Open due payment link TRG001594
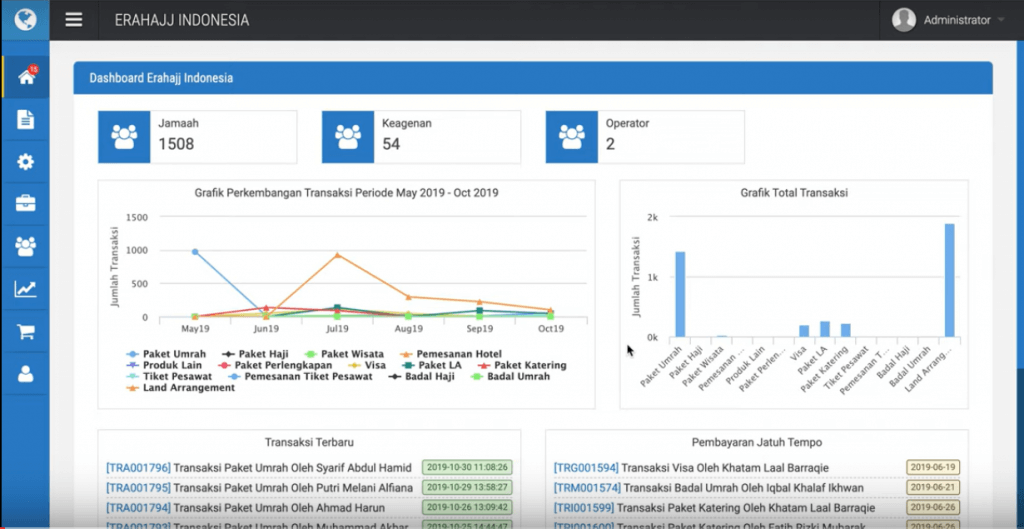 [586, 467]
